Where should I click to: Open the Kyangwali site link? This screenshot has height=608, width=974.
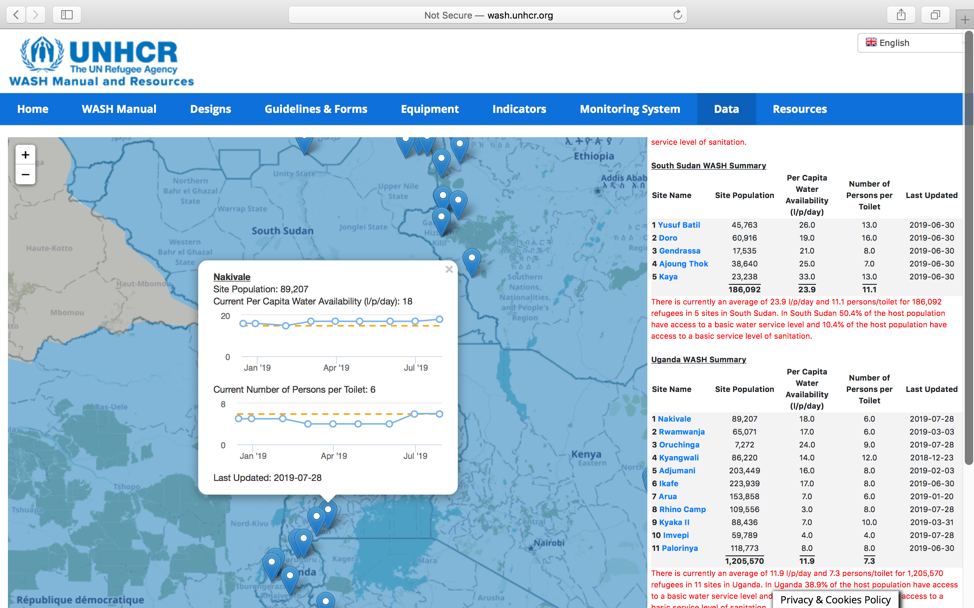678,458
